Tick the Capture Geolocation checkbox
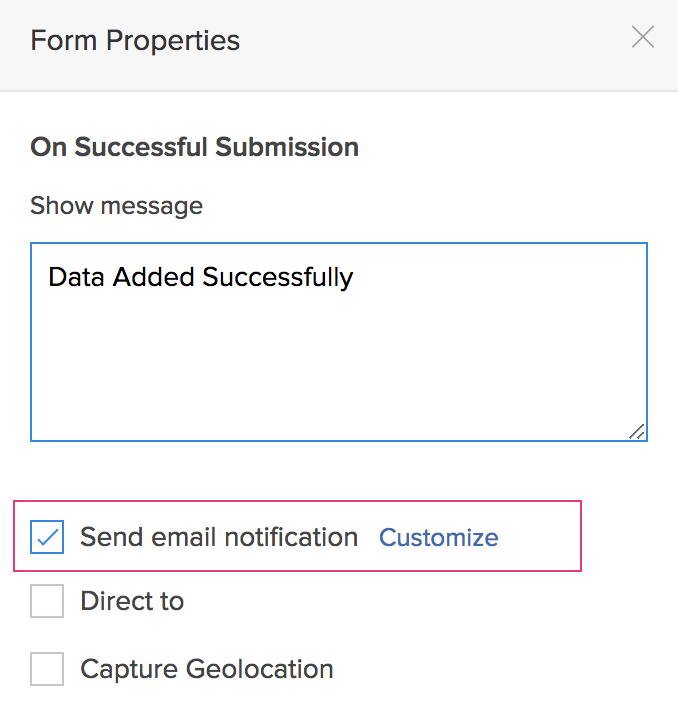Image resolution: width=678 pixels, height=714 pixels. coord(47,669)
